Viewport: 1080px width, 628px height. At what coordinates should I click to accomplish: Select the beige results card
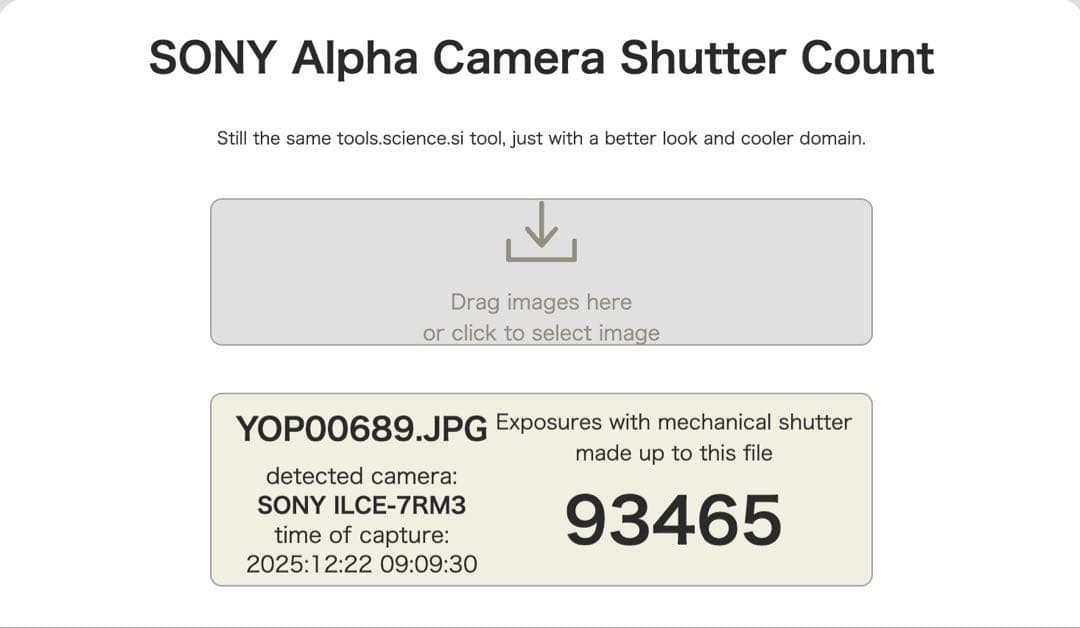click(540, 489)
